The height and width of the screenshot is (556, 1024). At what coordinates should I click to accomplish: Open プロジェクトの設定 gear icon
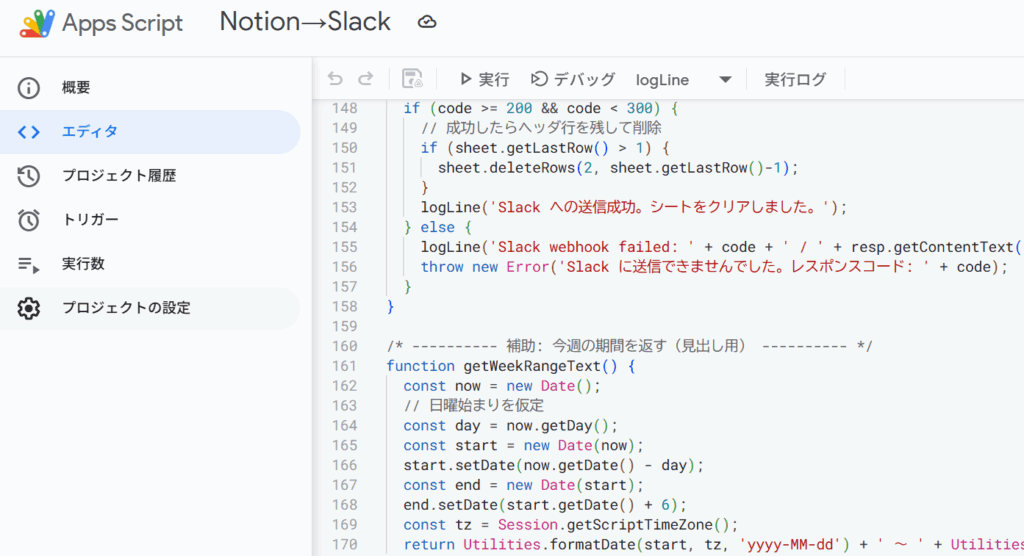tap(29, 308)
